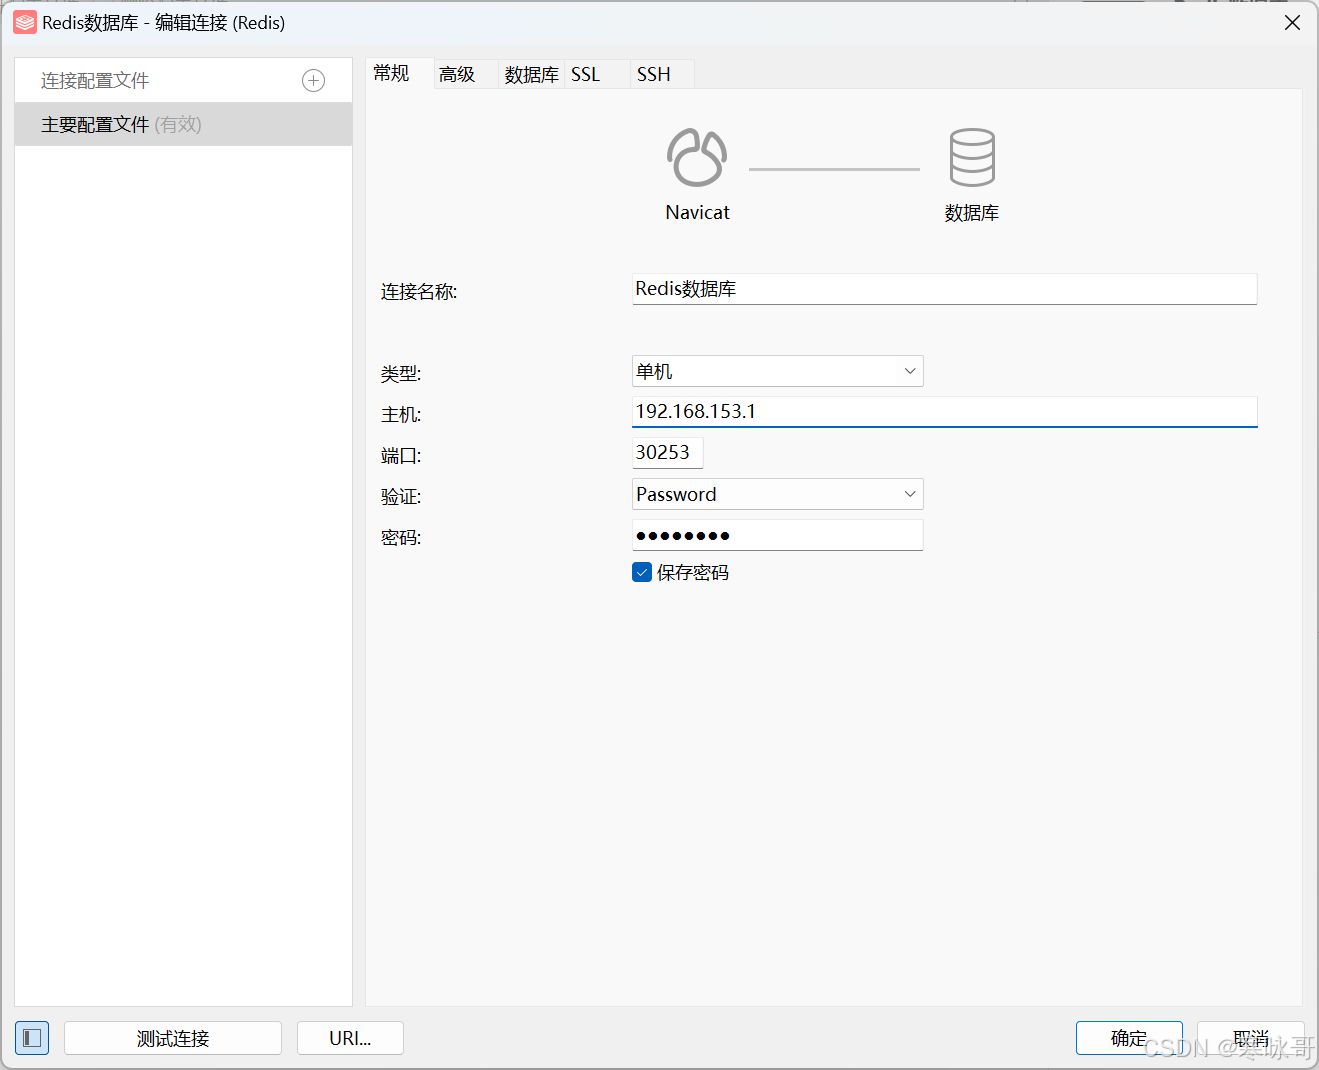This screenshot has width=1319, height=1070.
Task: Switch to the 高级 tab
Action: [x=466, y=74]
